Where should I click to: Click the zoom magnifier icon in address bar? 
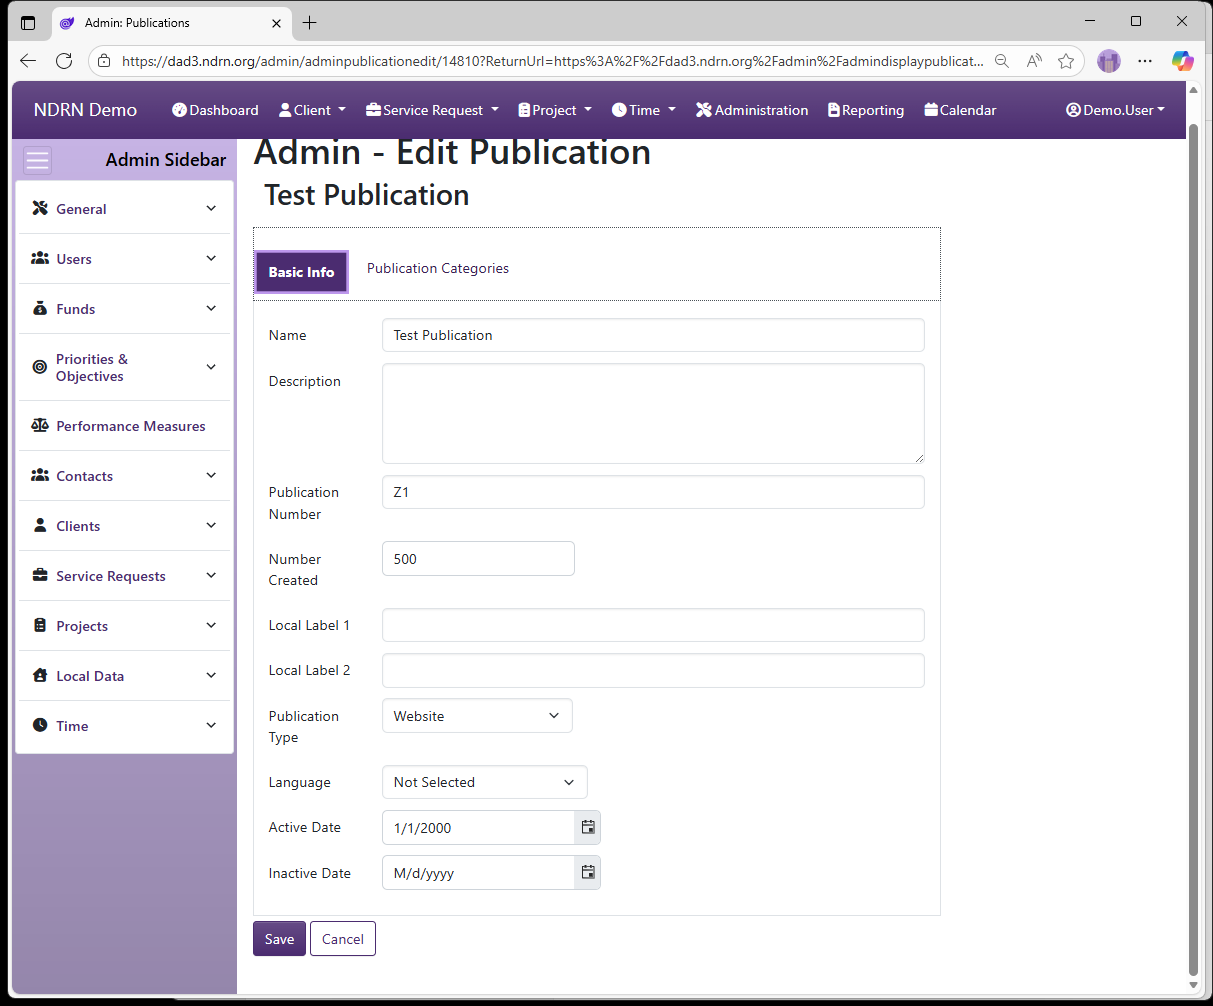coord(1002,61)
